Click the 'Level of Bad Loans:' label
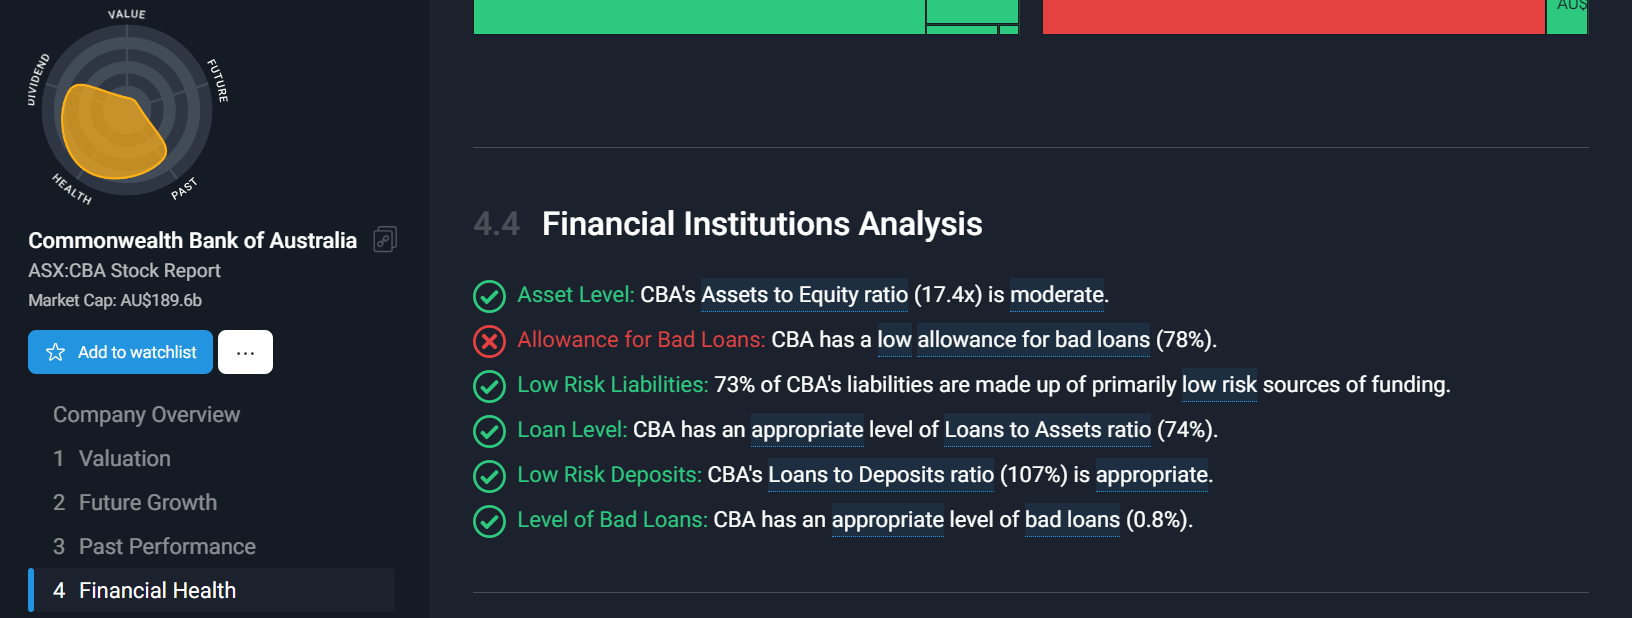This screenshot has height=618, width=1632. (612, 520)
